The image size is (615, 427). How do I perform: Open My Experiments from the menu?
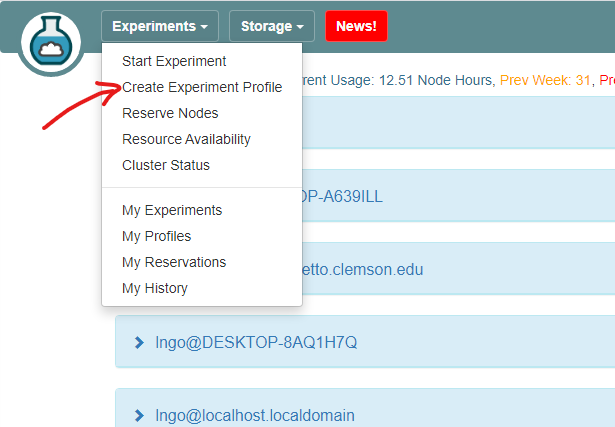click(x=172, y=210)
